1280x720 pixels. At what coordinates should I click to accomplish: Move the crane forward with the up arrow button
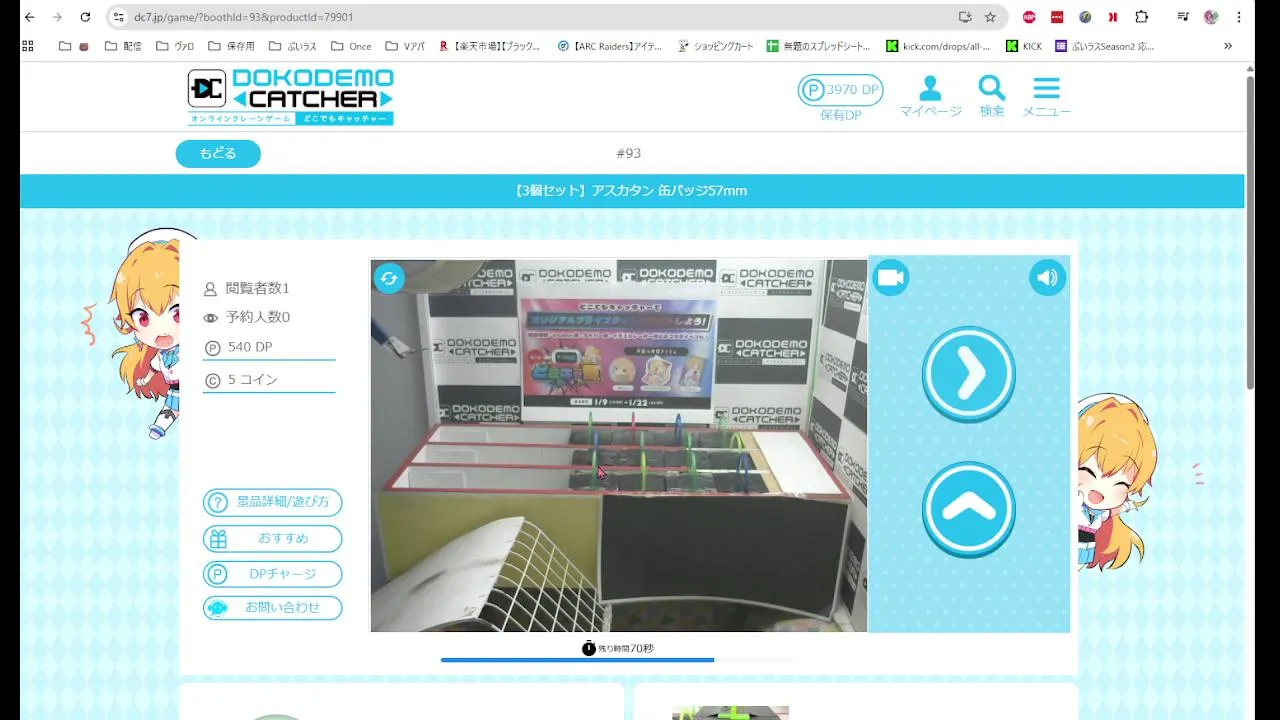968,509
